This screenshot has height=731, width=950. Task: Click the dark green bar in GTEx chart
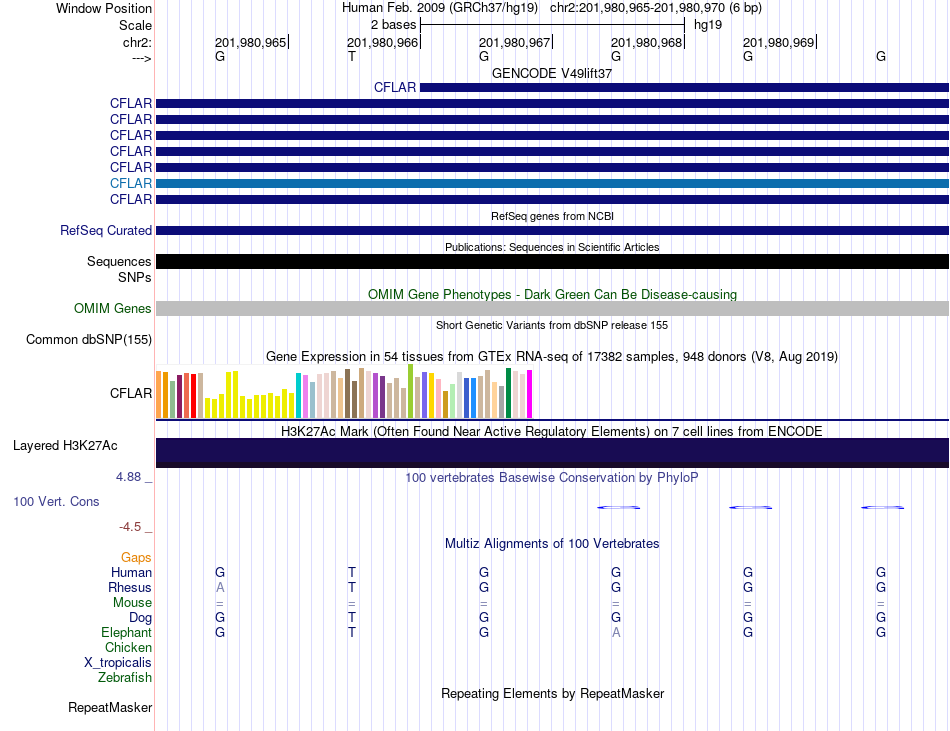pos(508,393)
